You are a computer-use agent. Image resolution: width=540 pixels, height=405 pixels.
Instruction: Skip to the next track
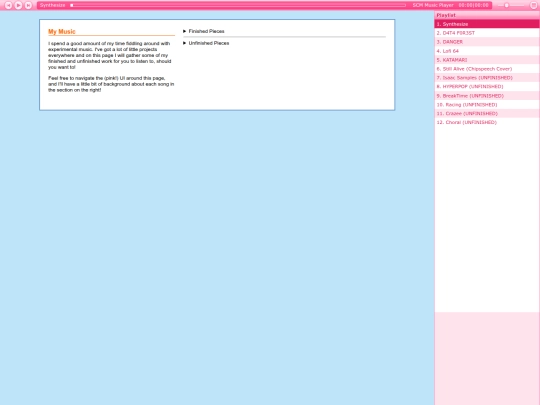(x=28, y=5)
